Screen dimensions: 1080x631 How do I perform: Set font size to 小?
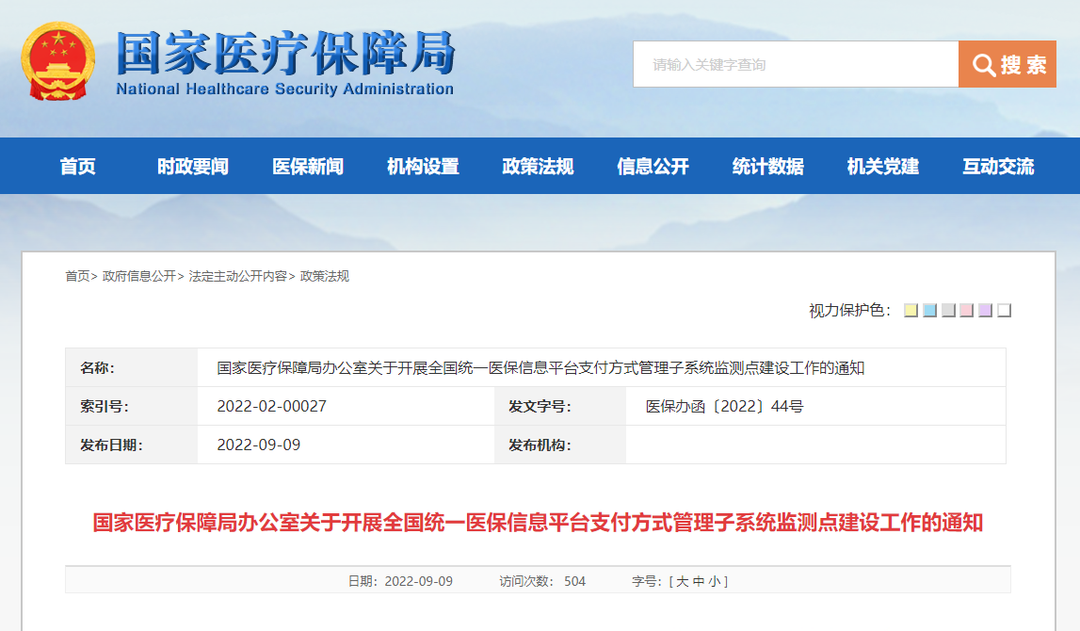point(715,581)
